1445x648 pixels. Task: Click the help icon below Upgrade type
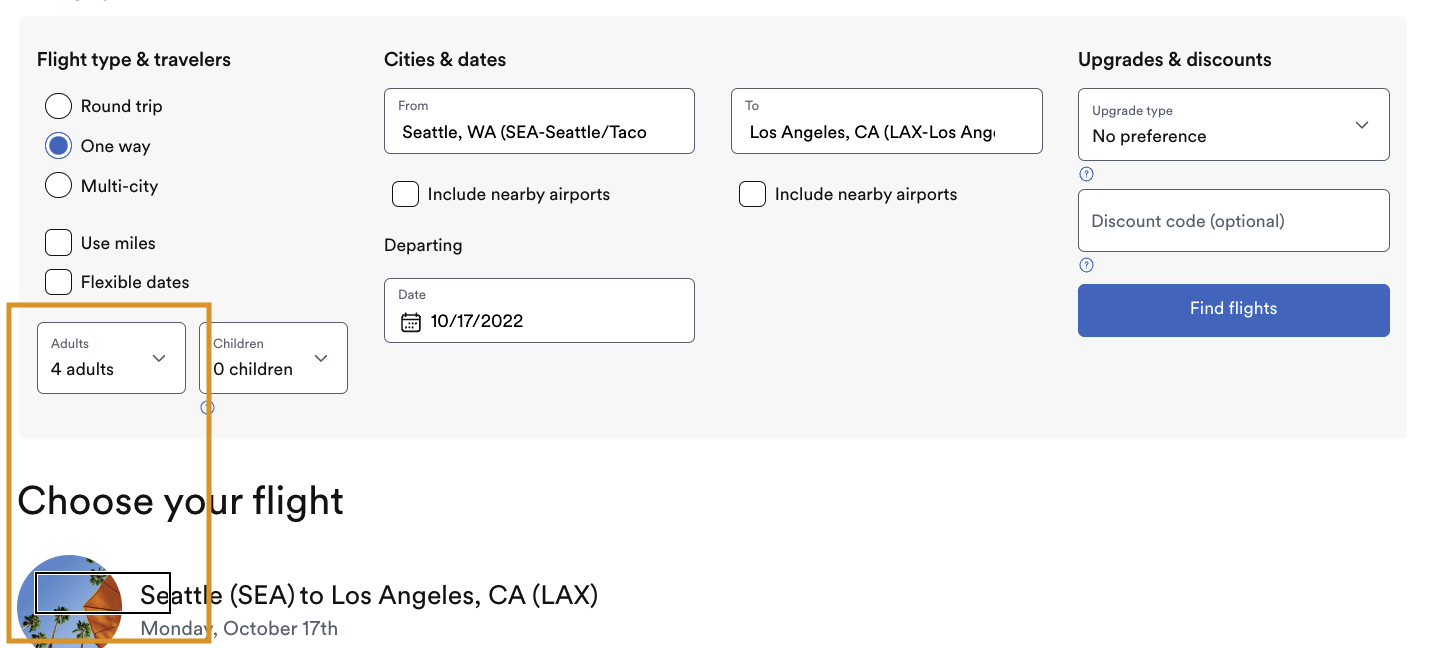point(1086,173)
